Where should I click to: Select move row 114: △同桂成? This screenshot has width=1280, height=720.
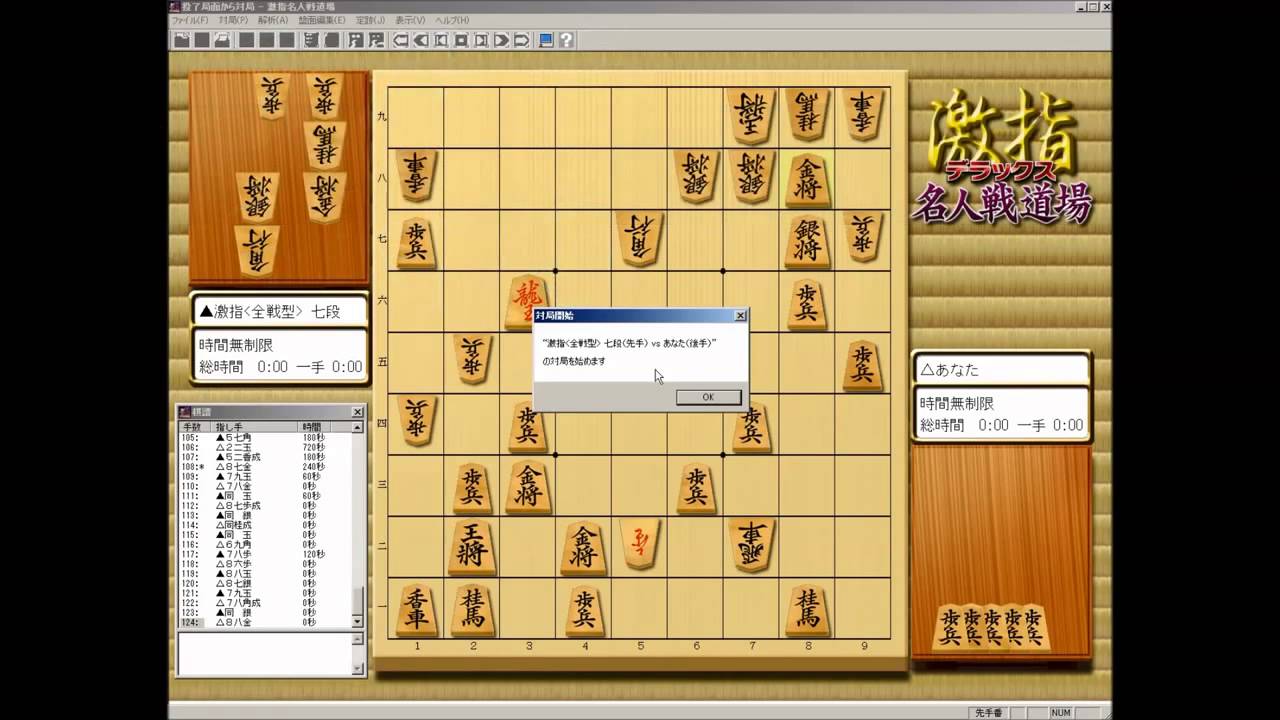pos(265,525)
